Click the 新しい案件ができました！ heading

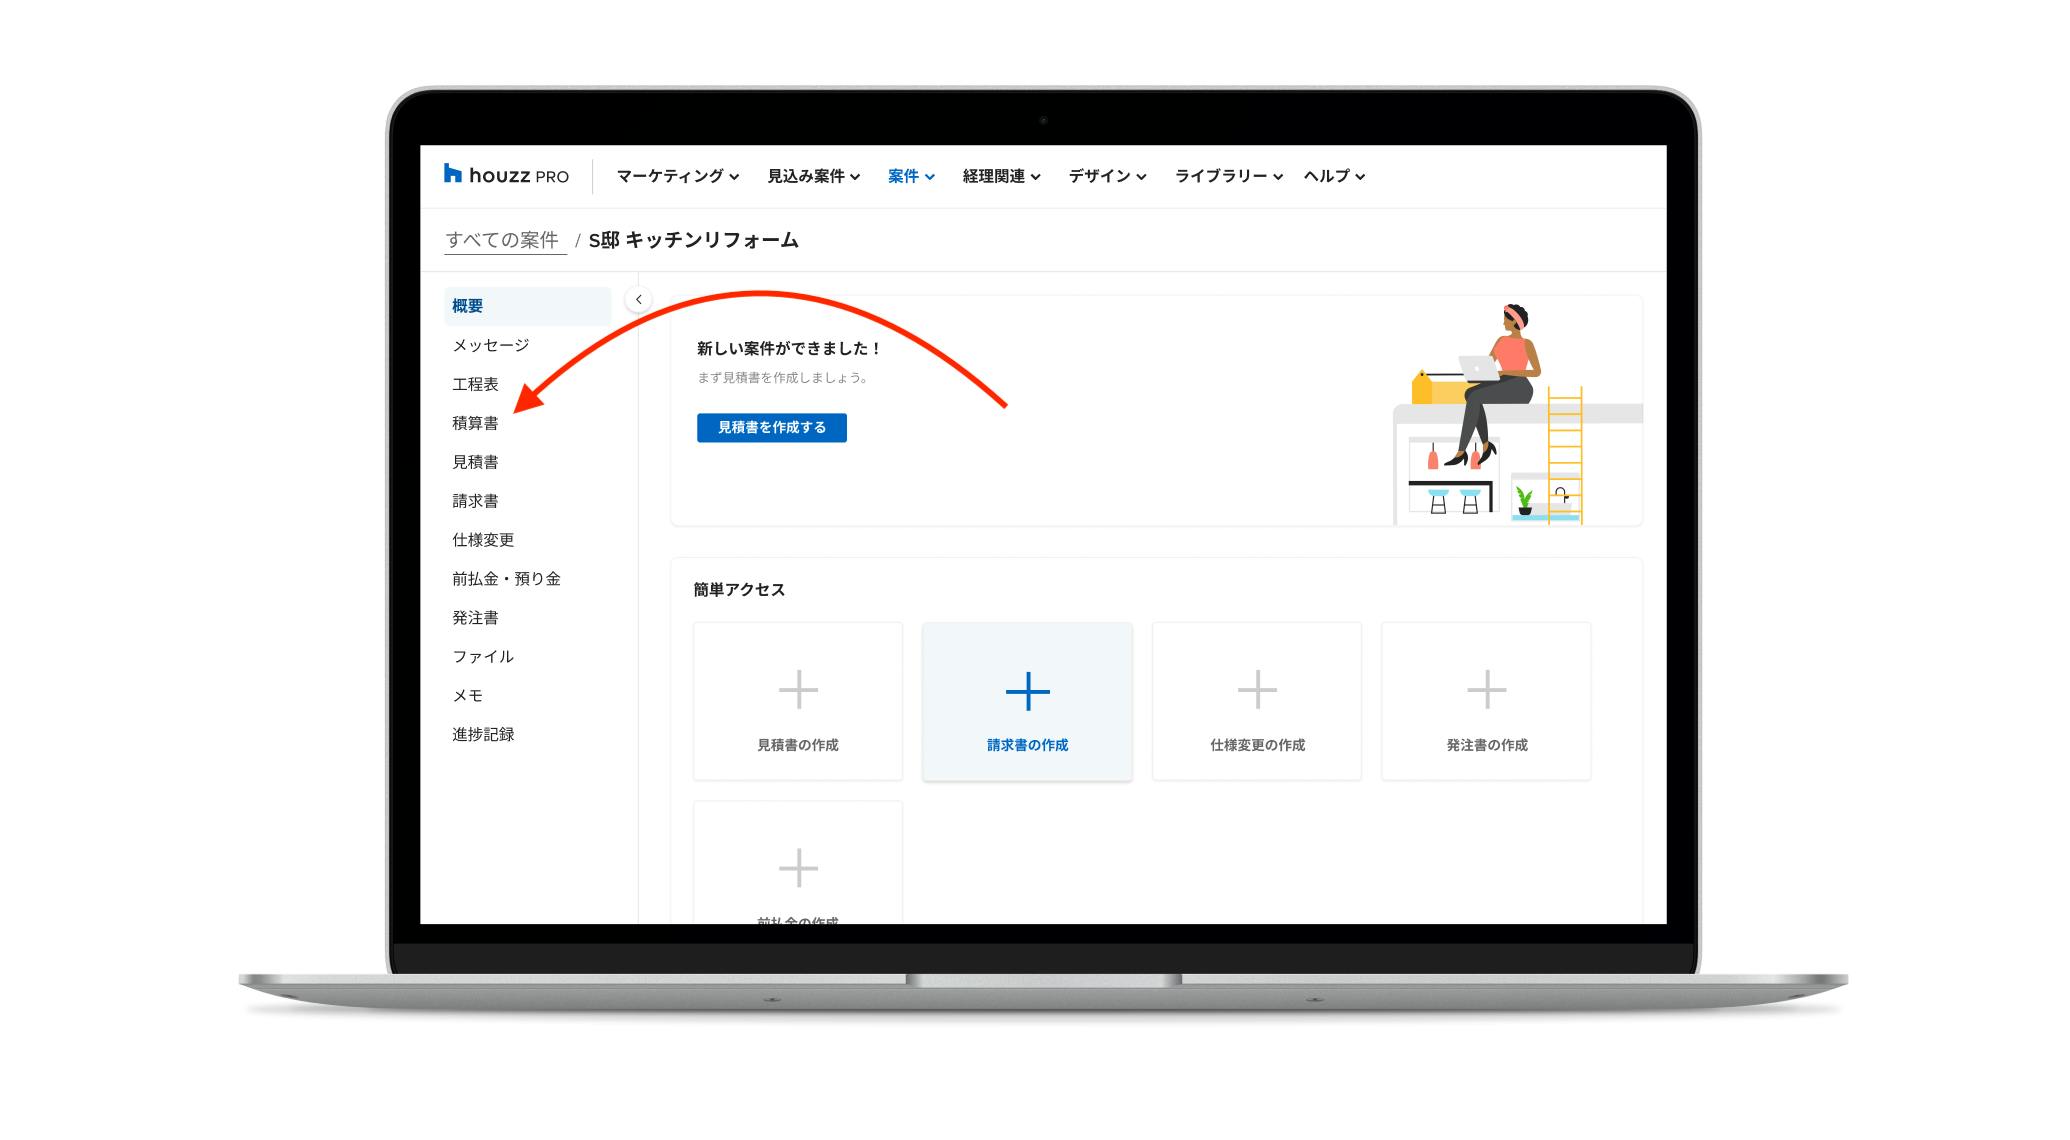click(789, 349)
